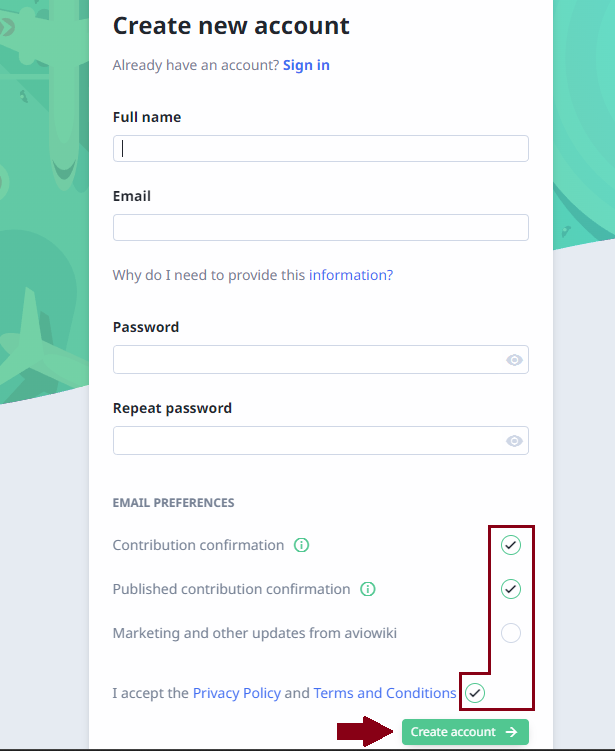Click the Contribution confirmation label text
Image resolution: width=615 pixels, height=751 pixels.
coord(198,545)
